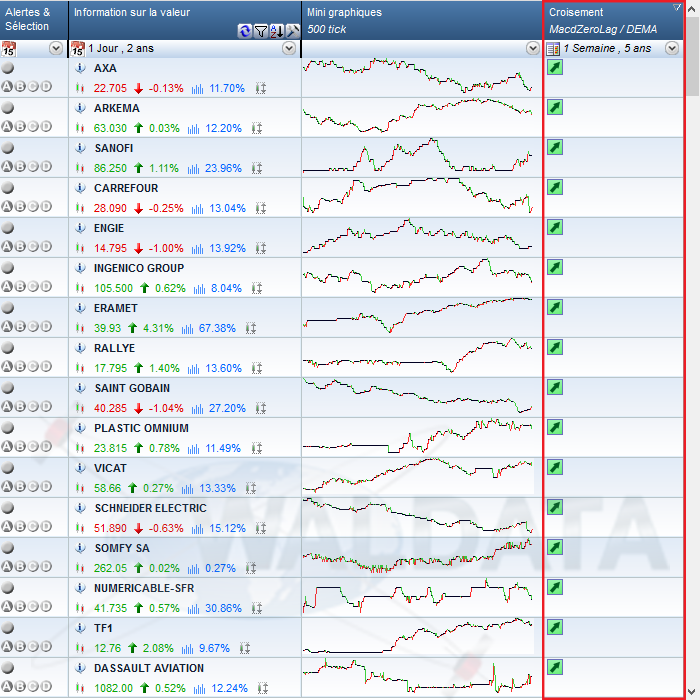
Task: Click the green signal arrow for CARREFOUR
Action: click(x=555, y=187)
